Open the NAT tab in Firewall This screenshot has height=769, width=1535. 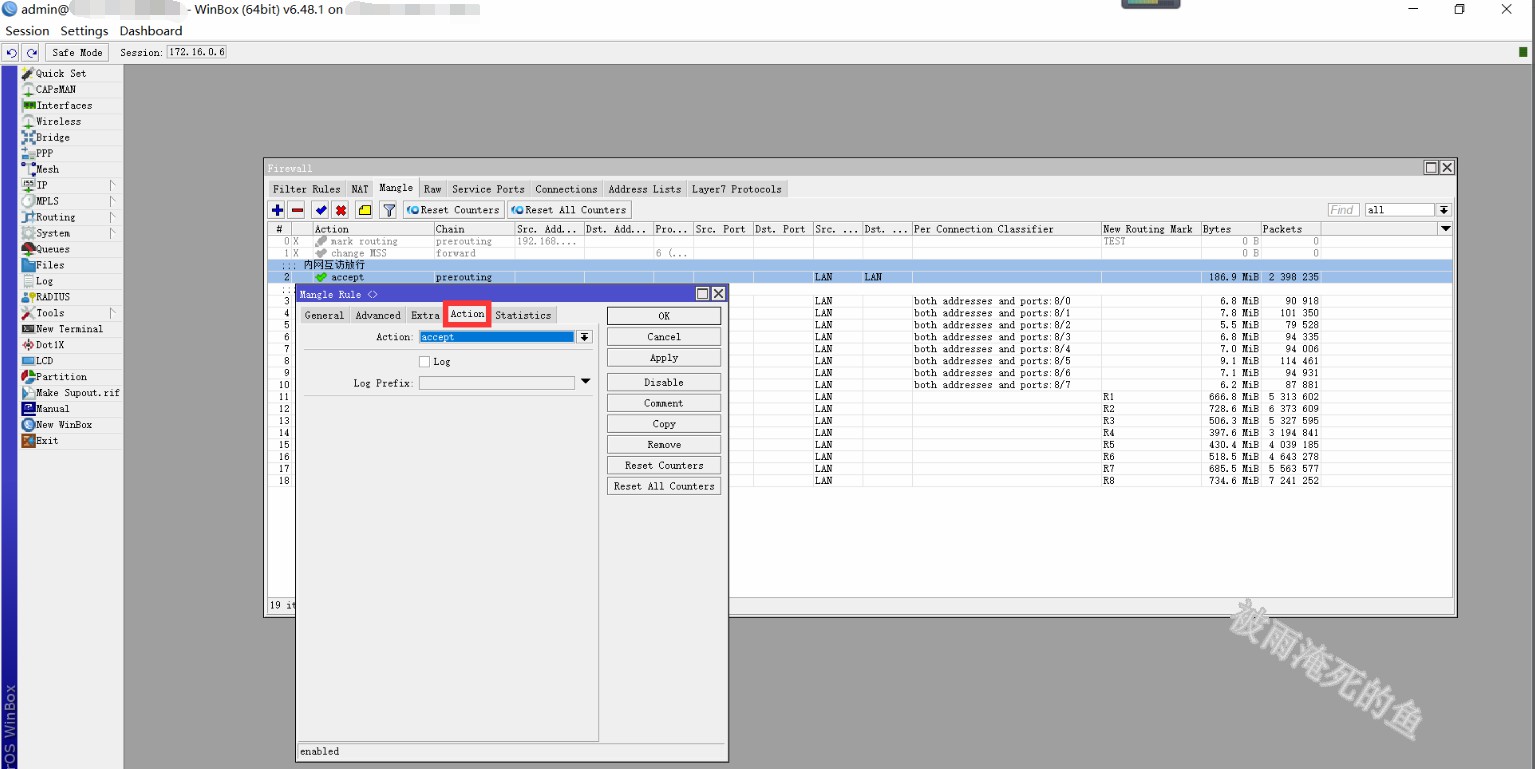(x=360, y=189)
